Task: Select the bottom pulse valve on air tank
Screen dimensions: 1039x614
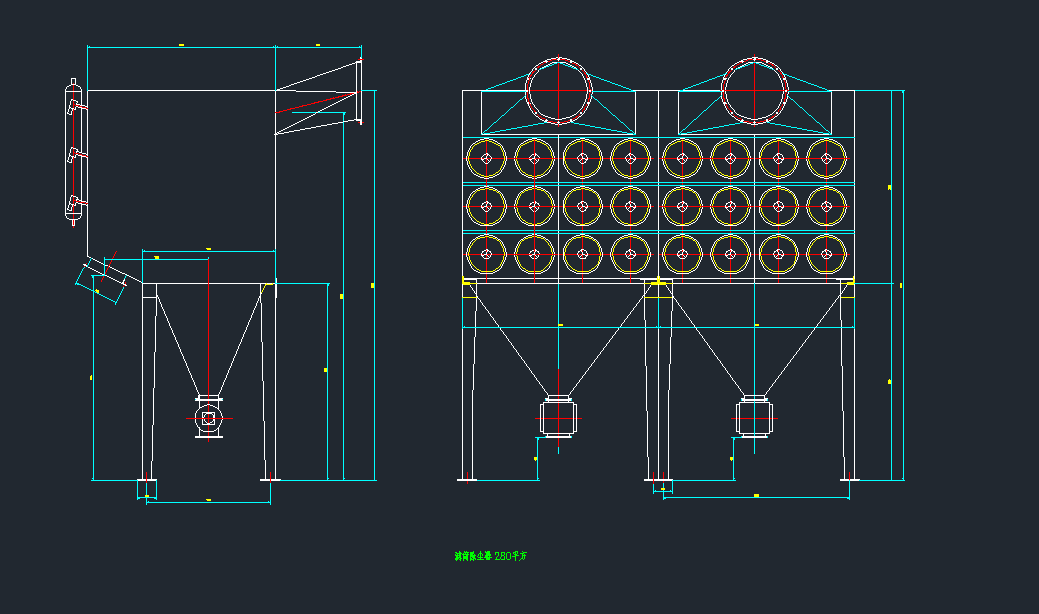Action: coord(74,205)
